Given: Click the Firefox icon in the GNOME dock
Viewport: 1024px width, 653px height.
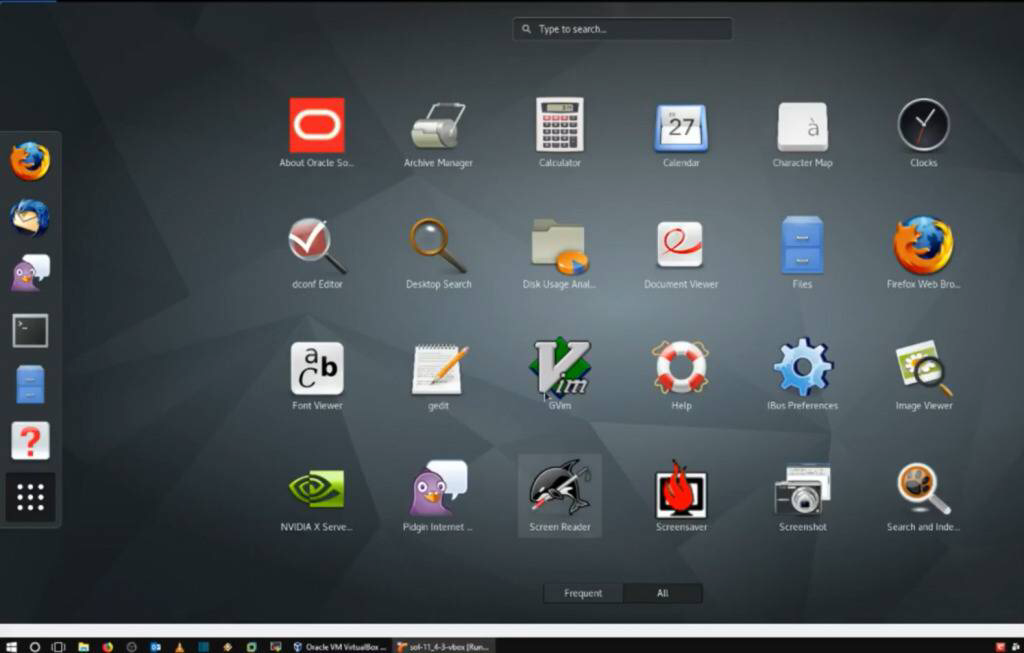Looking at the screenshot, I should pyautogui.click(x=30, y=161).
